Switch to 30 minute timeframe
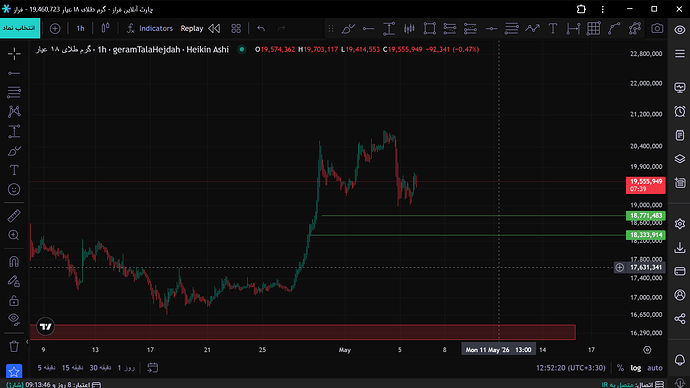Image resolution: width=690 pixels, height=388 pixels. 100,368
